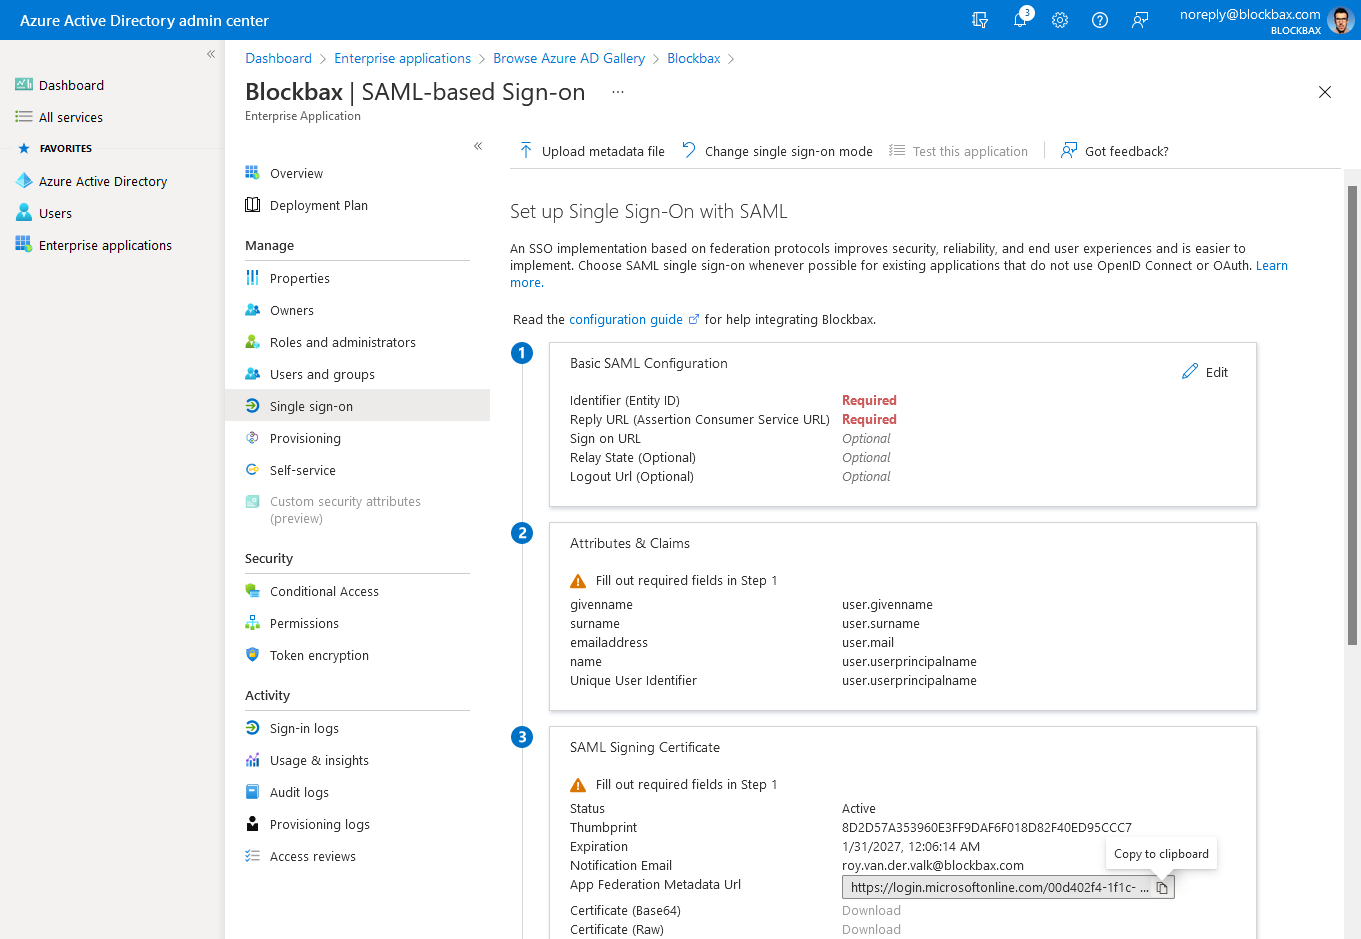Screen dimensions: 1361x939
Task: Open the notifications bell icon
Action: (x=1020, y=20)
